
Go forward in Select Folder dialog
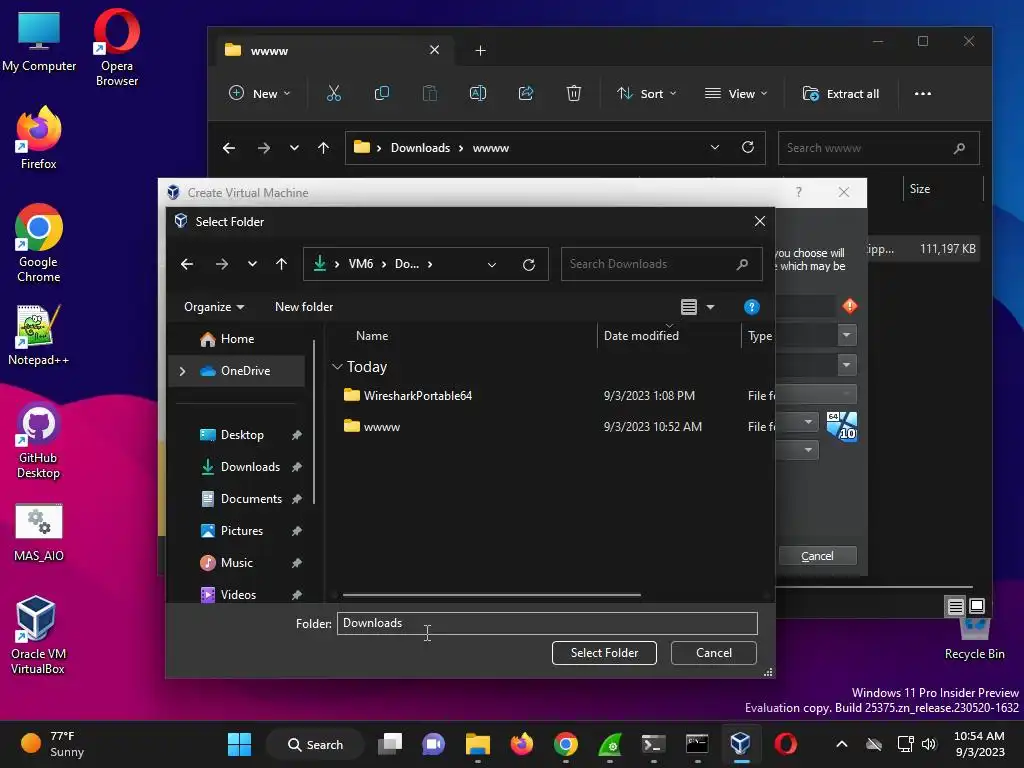222,264
